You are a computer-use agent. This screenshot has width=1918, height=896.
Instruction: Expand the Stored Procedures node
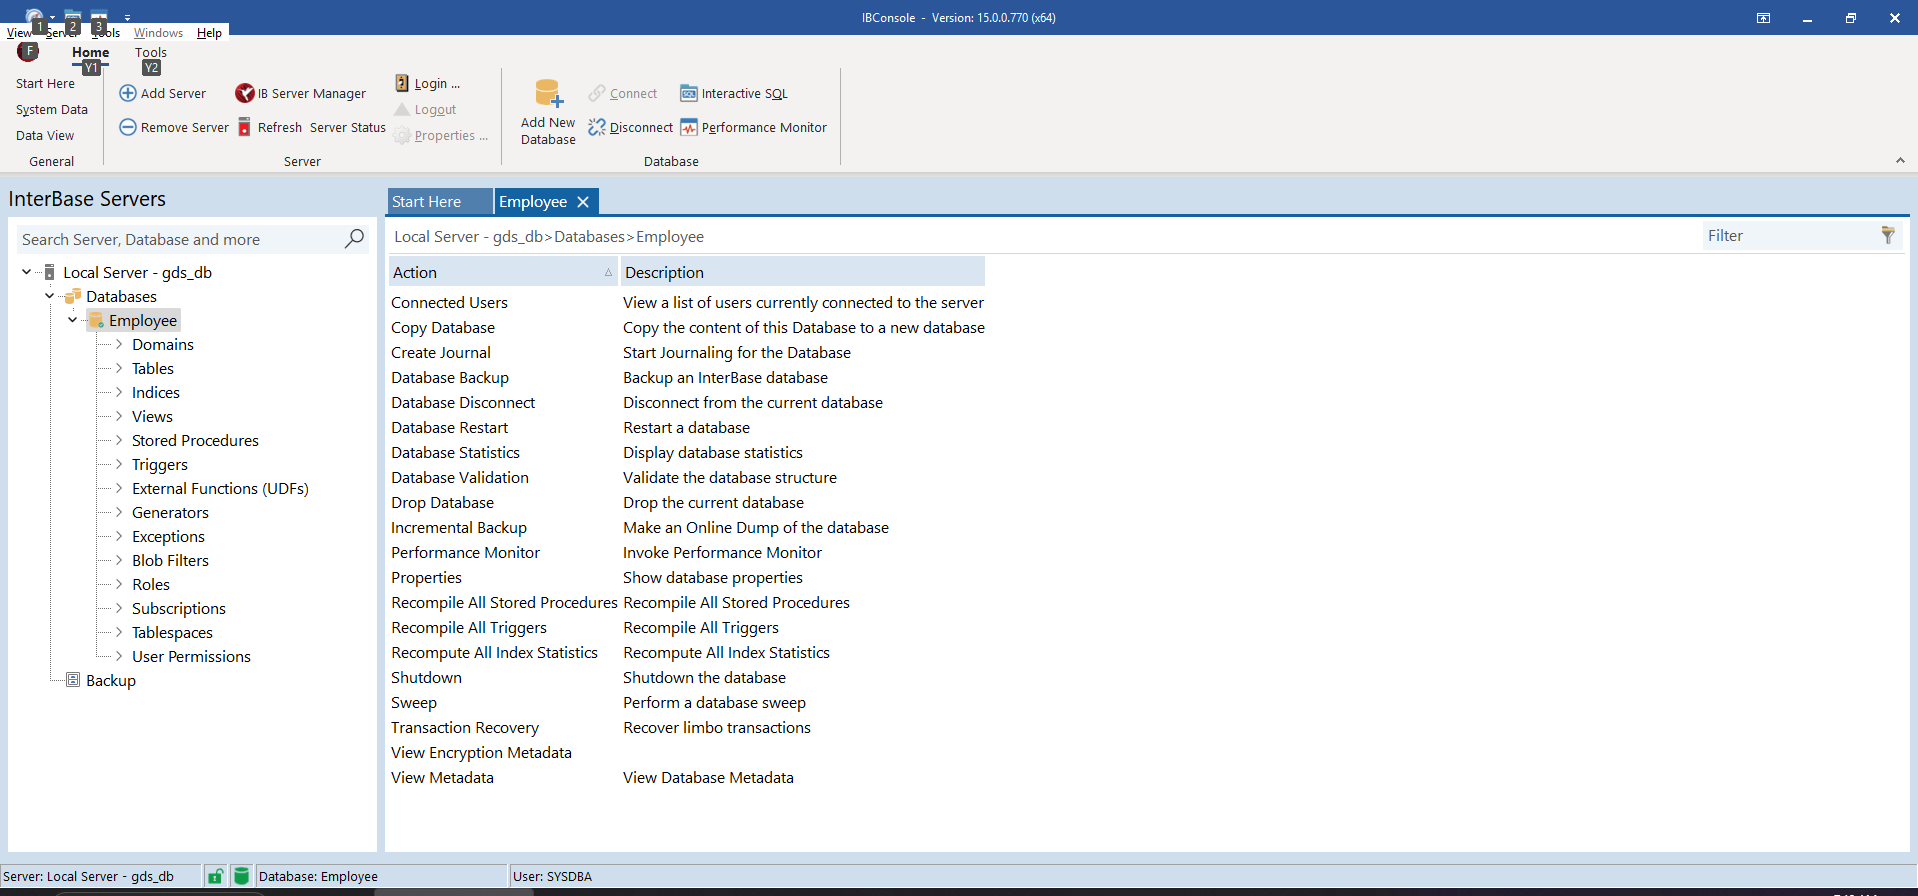(x=119, y=440)
